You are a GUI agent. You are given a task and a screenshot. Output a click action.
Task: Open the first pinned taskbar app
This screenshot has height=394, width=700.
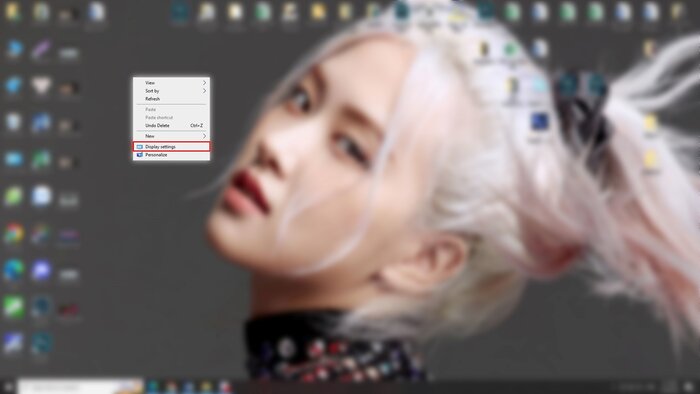click(153, 387)
